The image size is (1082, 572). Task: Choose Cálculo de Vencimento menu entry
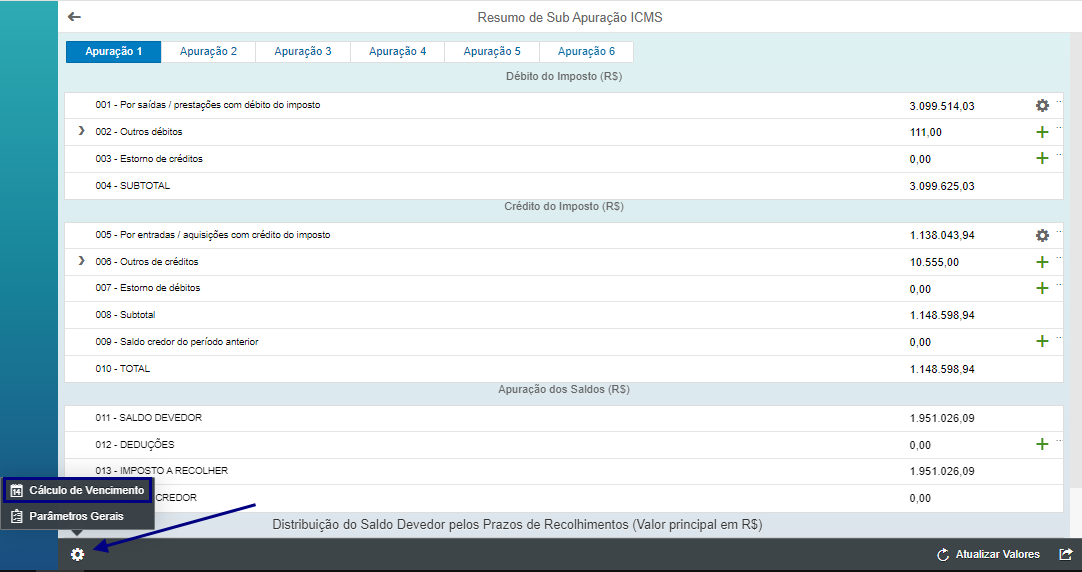pyautogui.click(x=78, y=491)
